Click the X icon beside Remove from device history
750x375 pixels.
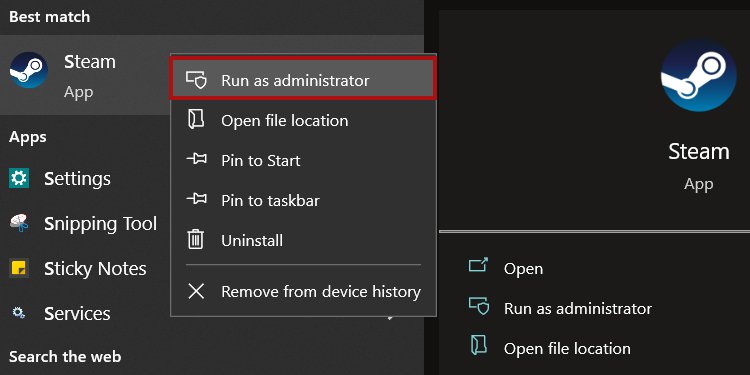pyautogui.click(x=196, y=291)
